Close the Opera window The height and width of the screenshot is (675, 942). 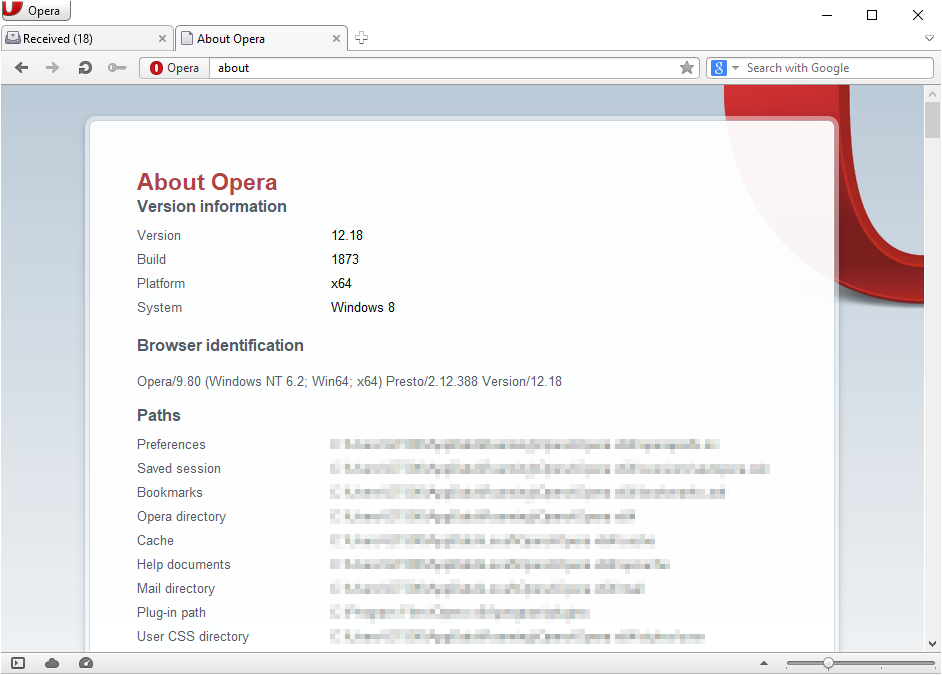tap(918, 15)
